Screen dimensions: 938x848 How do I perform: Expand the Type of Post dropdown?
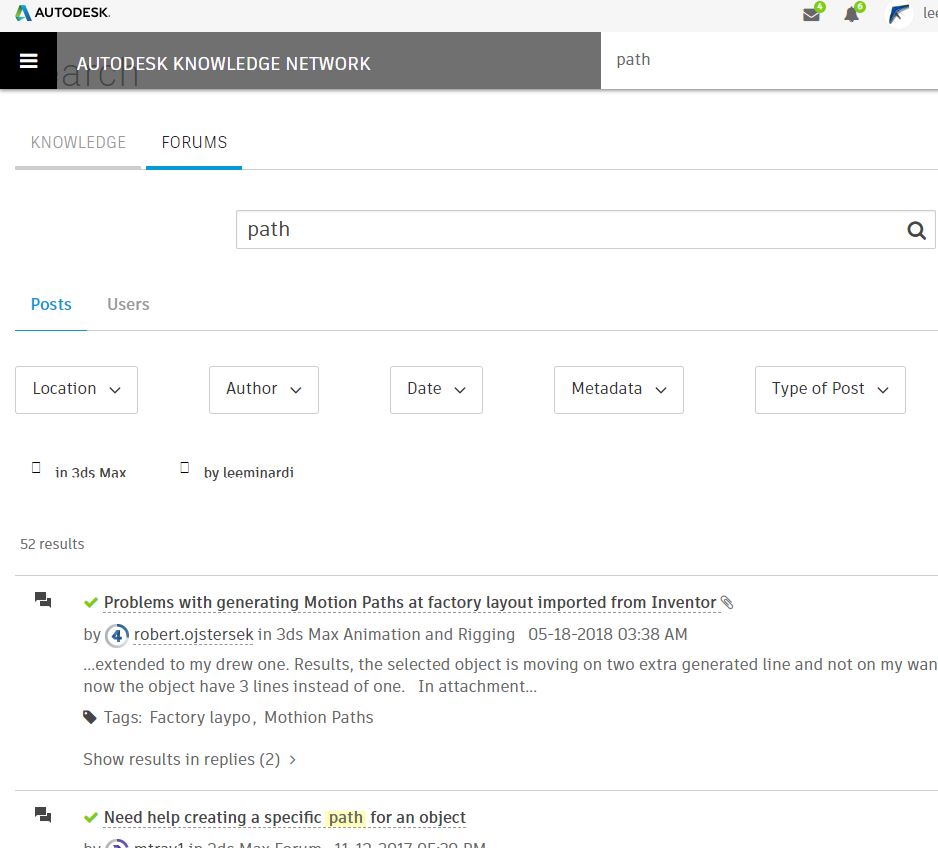pyautogui.click(x=830, y=390)
